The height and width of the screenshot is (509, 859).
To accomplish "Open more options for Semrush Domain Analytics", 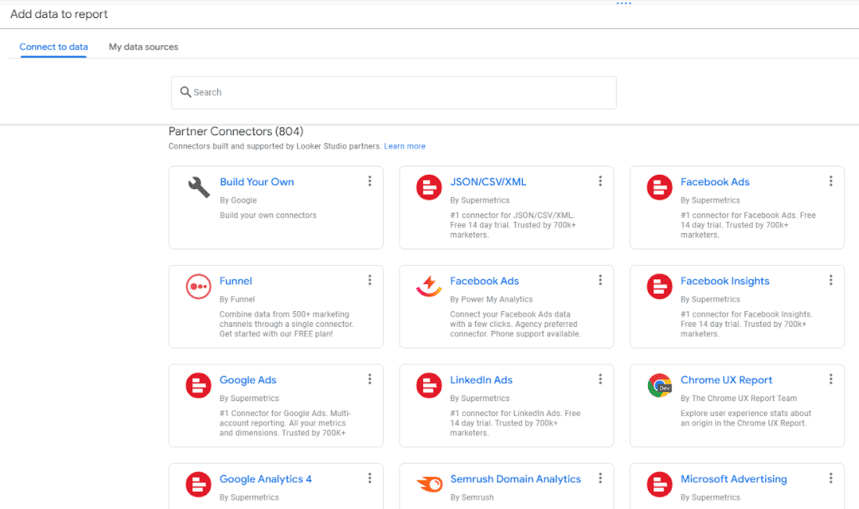I will point(600,478).
